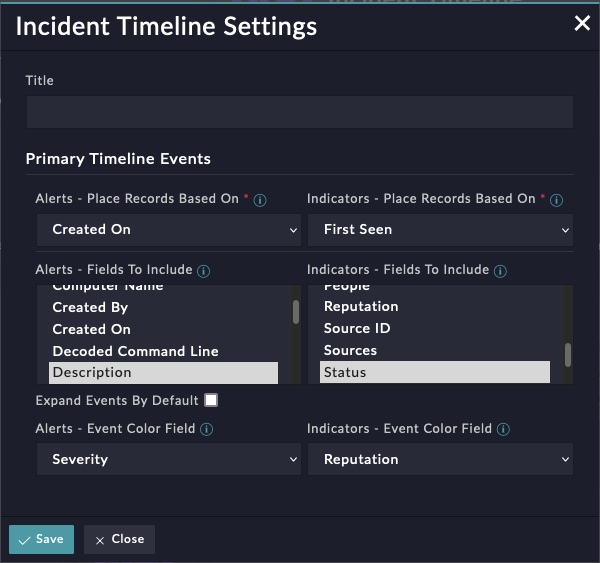Screen dimensions: 600x563
Task: Select Source ID in indicators fields list
Action: tap(357, 329)
